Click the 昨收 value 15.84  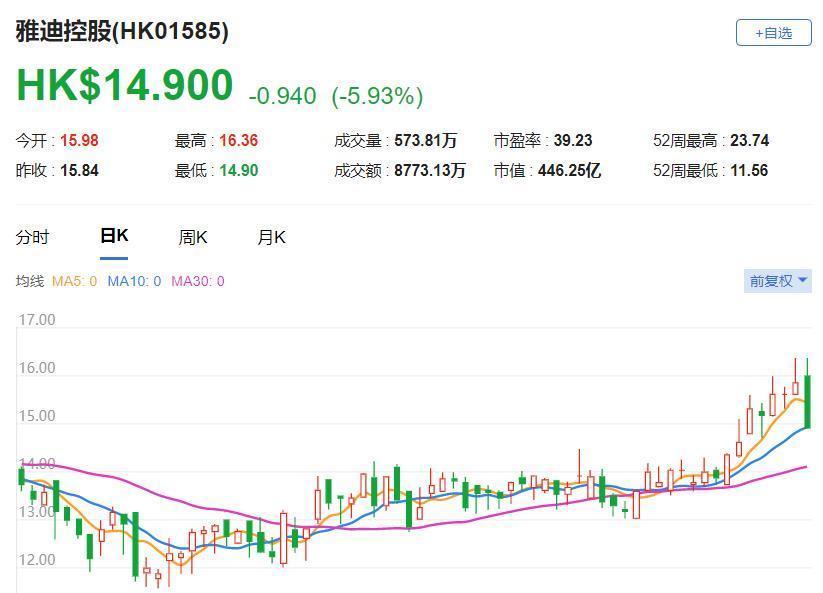point(79,171)
